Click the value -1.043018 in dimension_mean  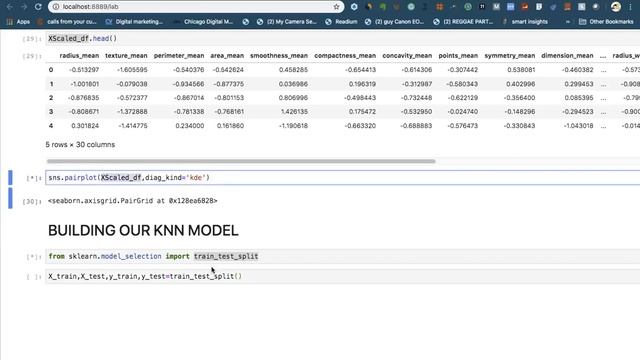[578, 126]
